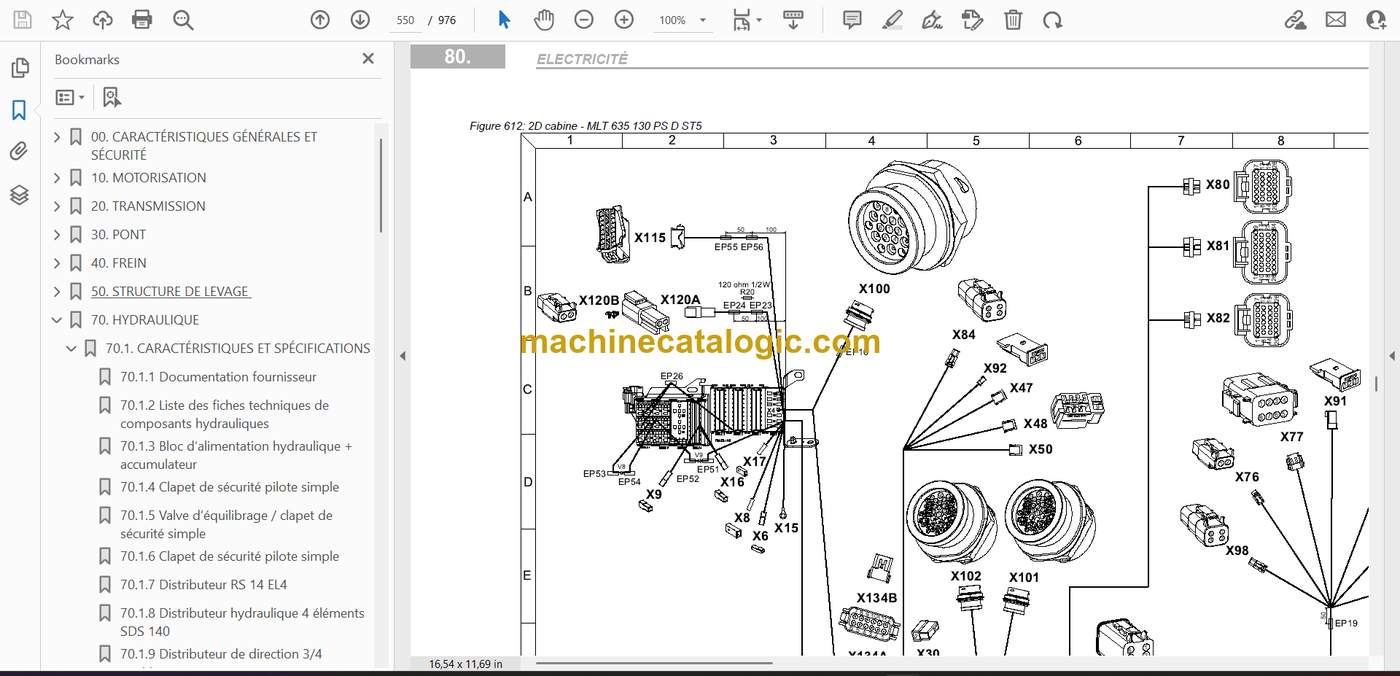Go to next page with down arrow

click(360, 20)
